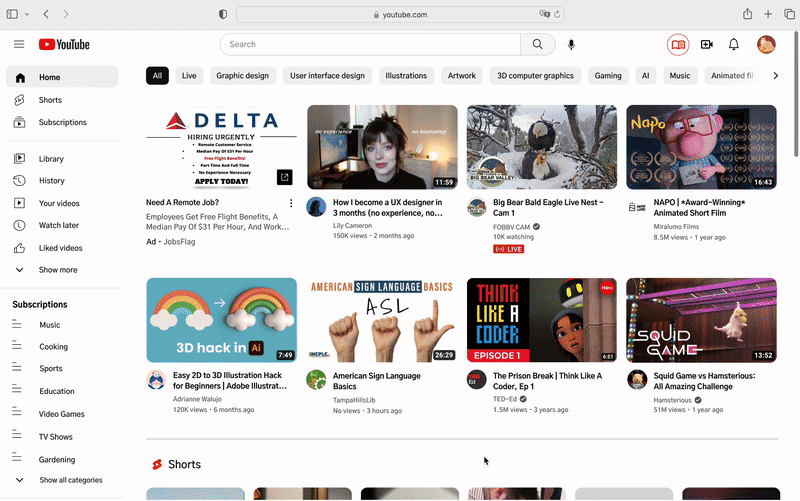Open the Squid Game vs Hamsterious title
Viewport: 800px width, 501px height.
(x=704, y=381)
